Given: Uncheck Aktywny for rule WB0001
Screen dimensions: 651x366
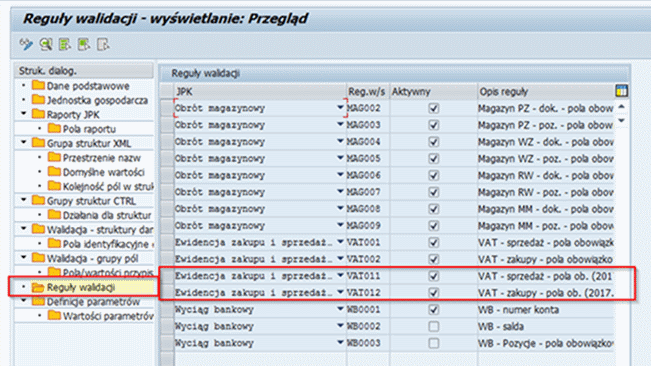Looking at the screenshot, I should 433,310.
